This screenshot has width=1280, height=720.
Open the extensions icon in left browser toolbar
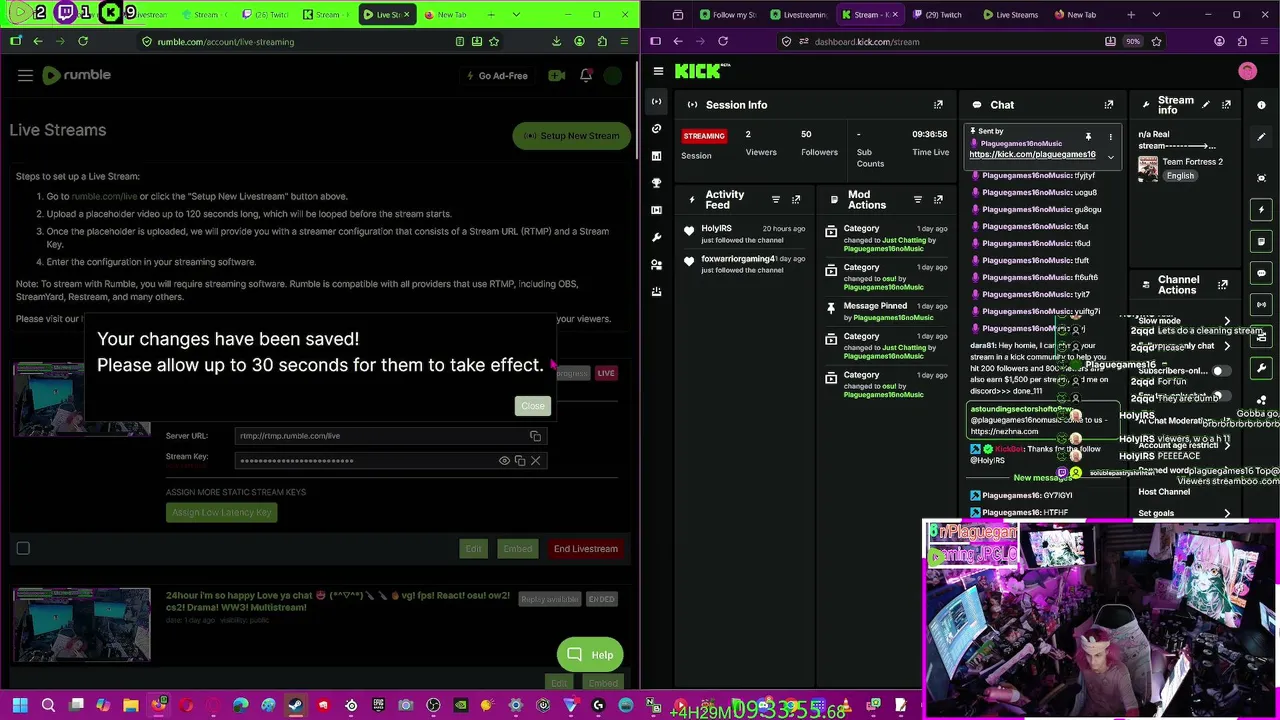(x=602, y=42)
